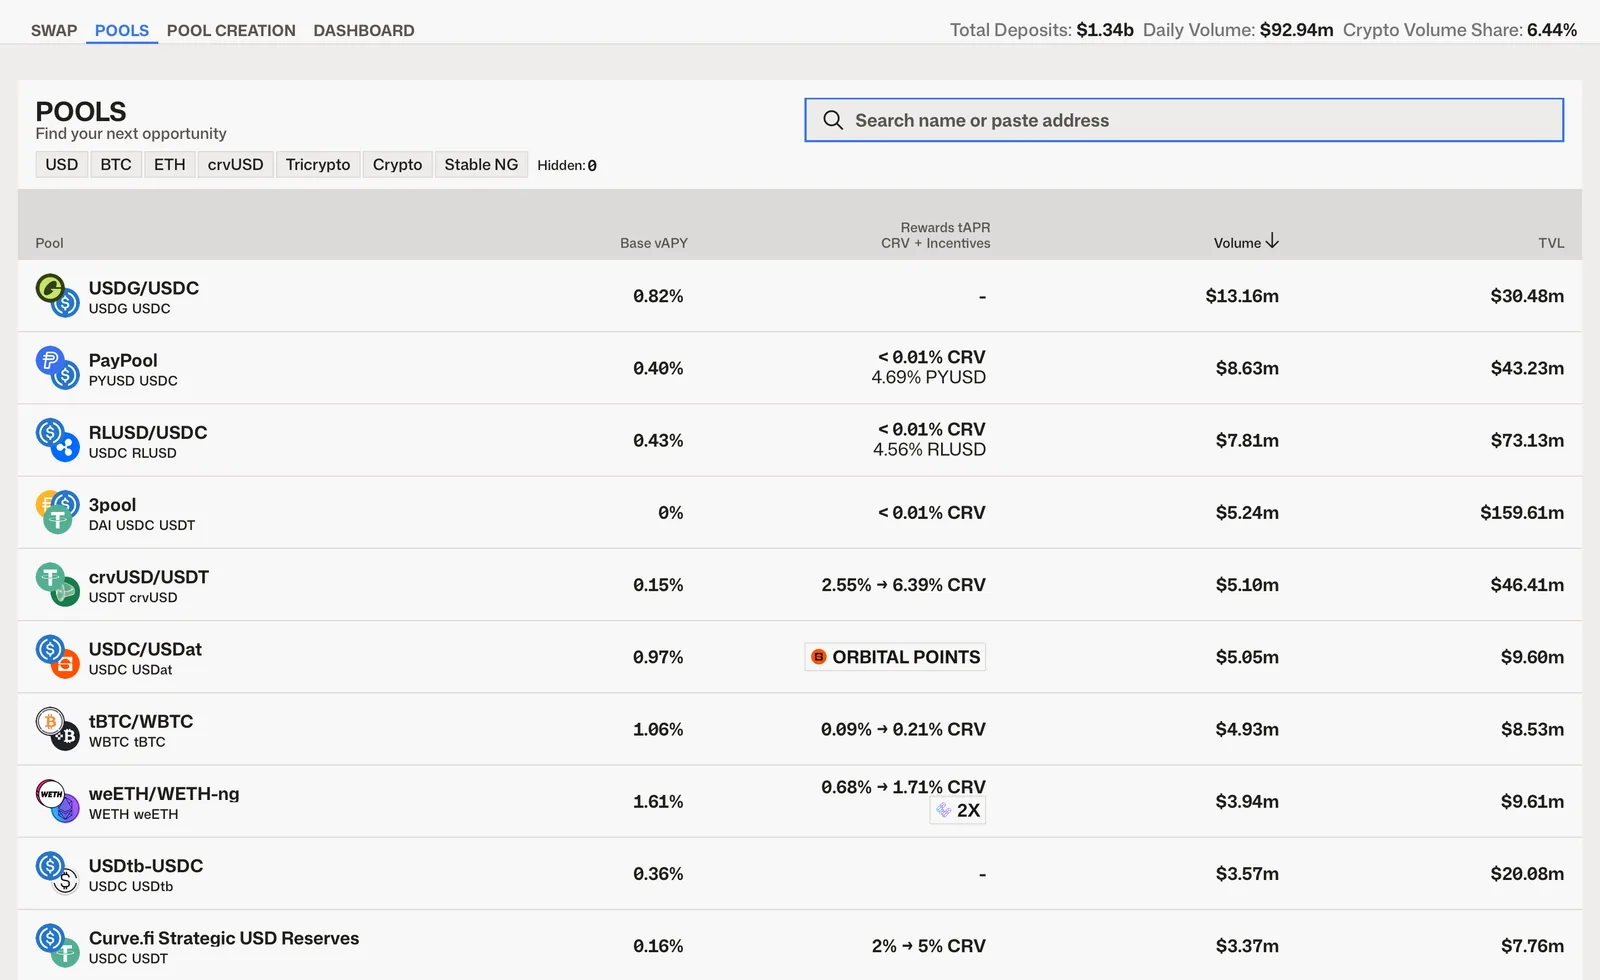Click the Hidden: 0 indicator
Screen dimensions: 1600x980
coord(567,165)
